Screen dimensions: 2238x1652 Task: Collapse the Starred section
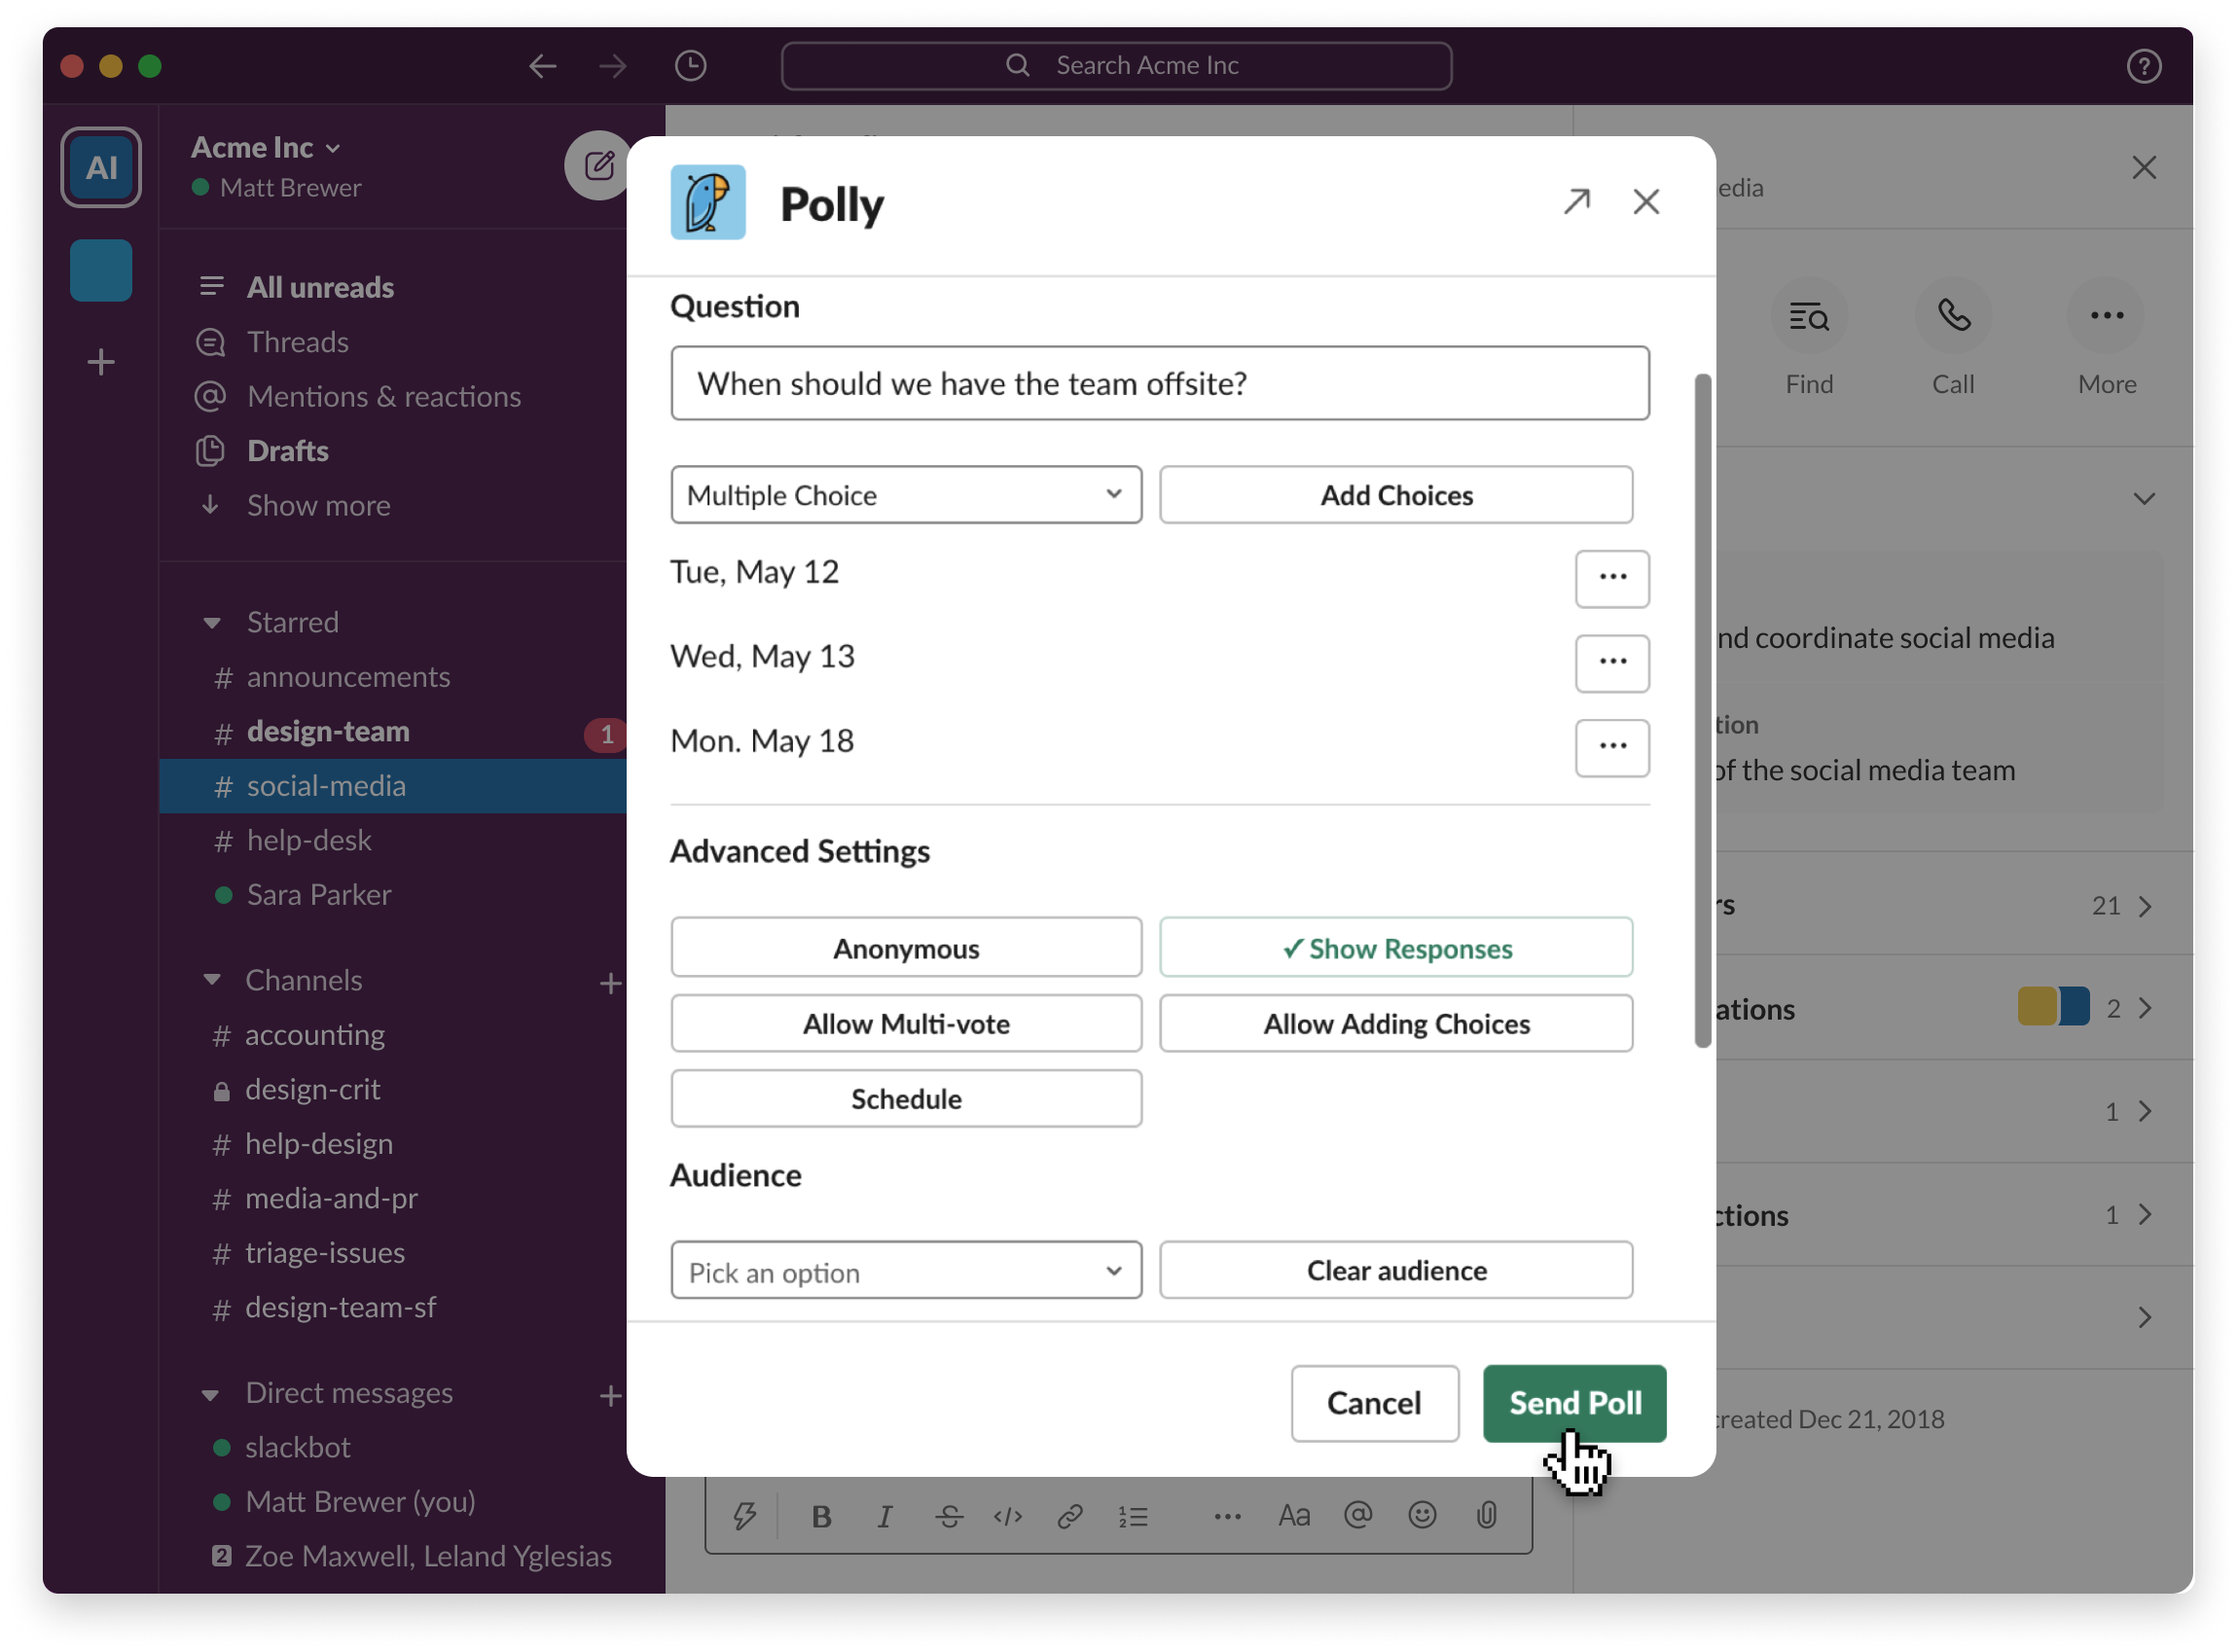tap(211, 623)
